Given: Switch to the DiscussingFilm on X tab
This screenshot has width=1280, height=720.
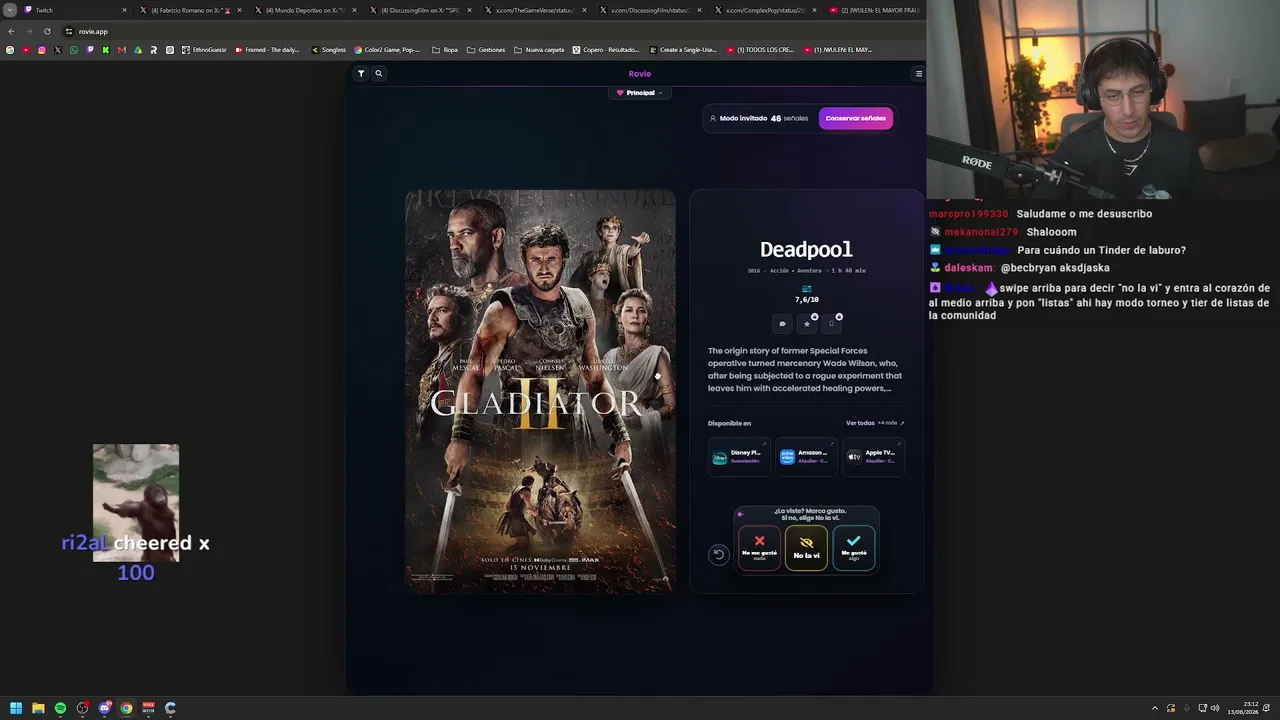Looking at the screenshot, I should click(419, 10).
